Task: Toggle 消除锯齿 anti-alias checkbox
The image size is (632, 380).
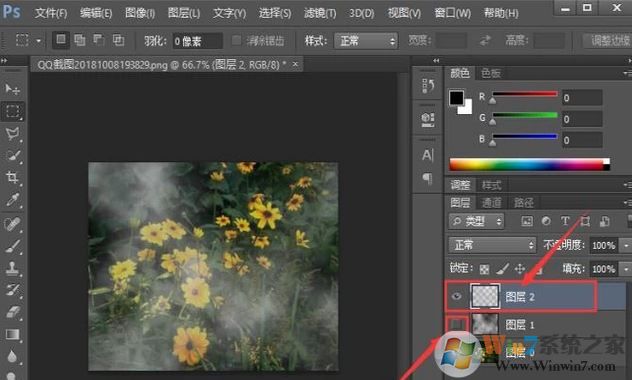Action: [237, 40]
